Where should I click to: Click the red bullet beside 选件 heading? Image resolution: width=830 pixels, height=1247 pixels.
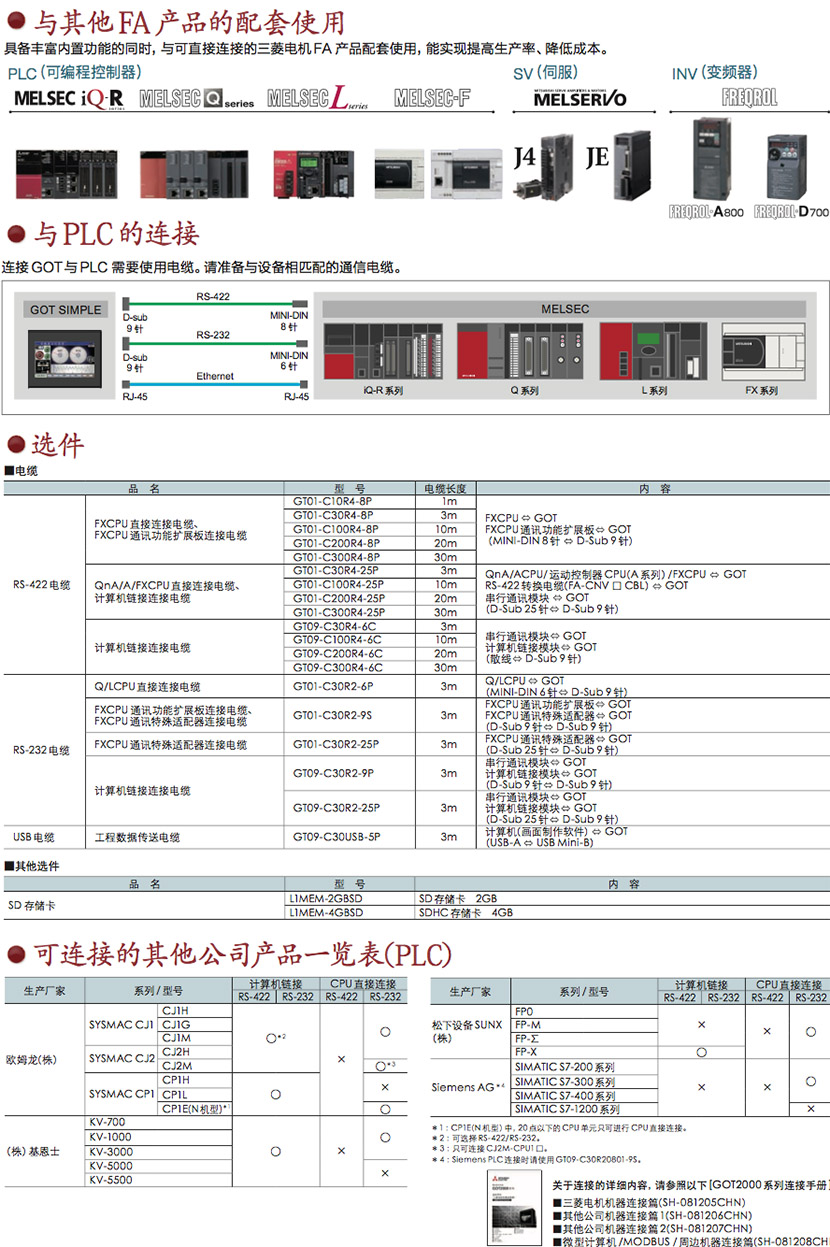[15, 445]
